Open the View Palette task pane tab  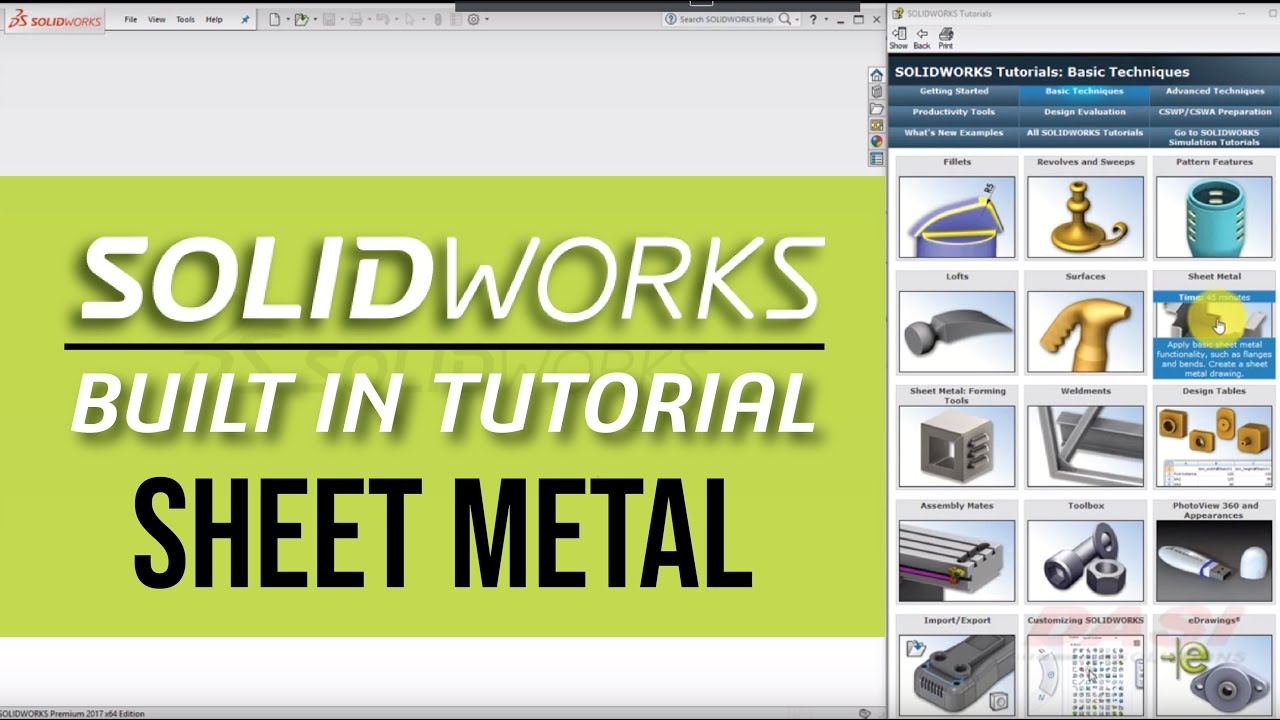[877, 125]
